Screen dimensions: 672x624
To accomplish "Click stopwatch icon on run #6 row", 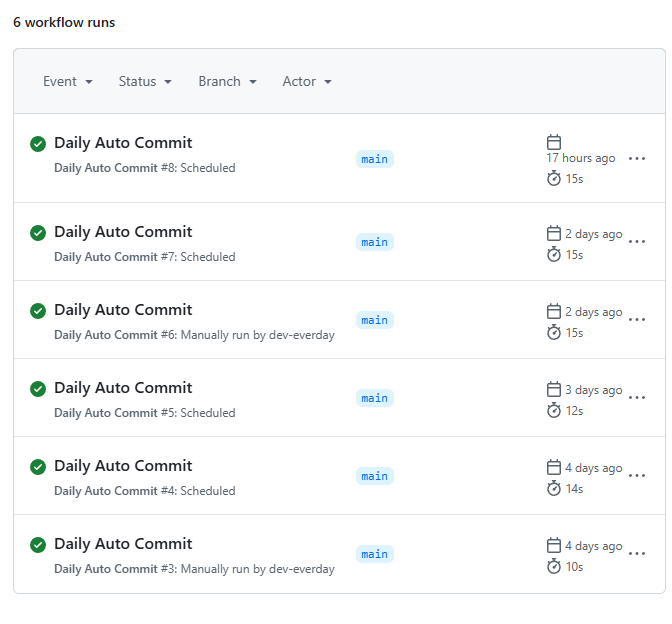I will coord(554,332).
